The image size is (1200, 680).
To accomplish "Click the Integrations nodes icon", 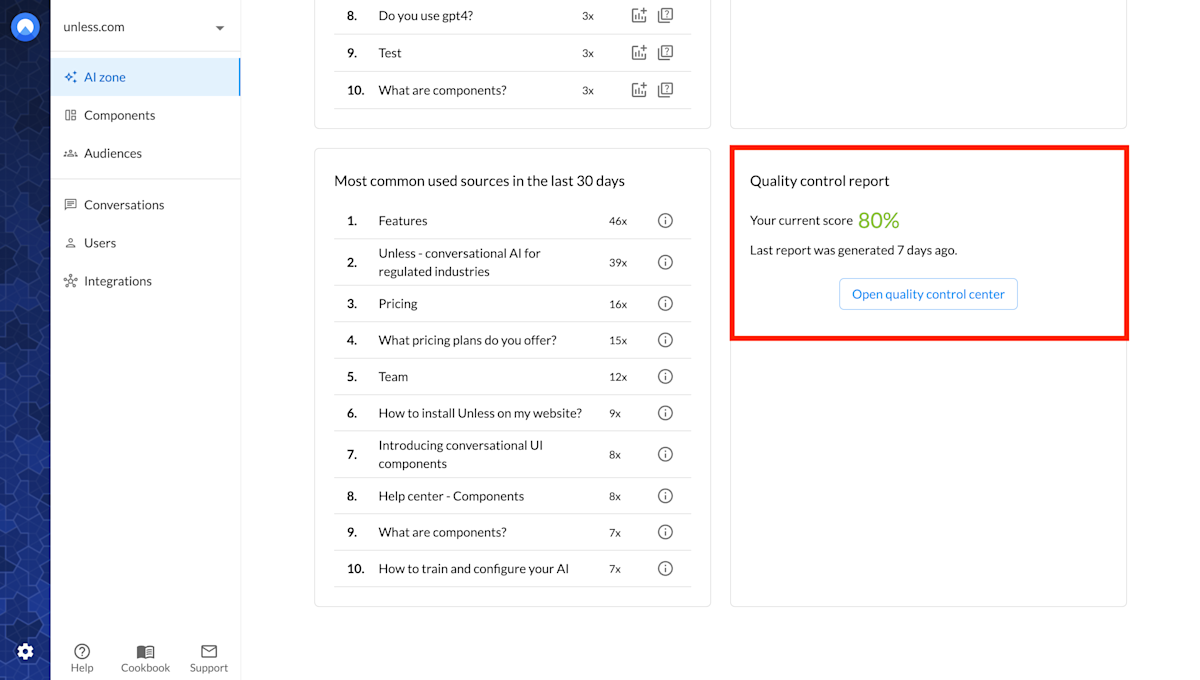I will (70, 281).
